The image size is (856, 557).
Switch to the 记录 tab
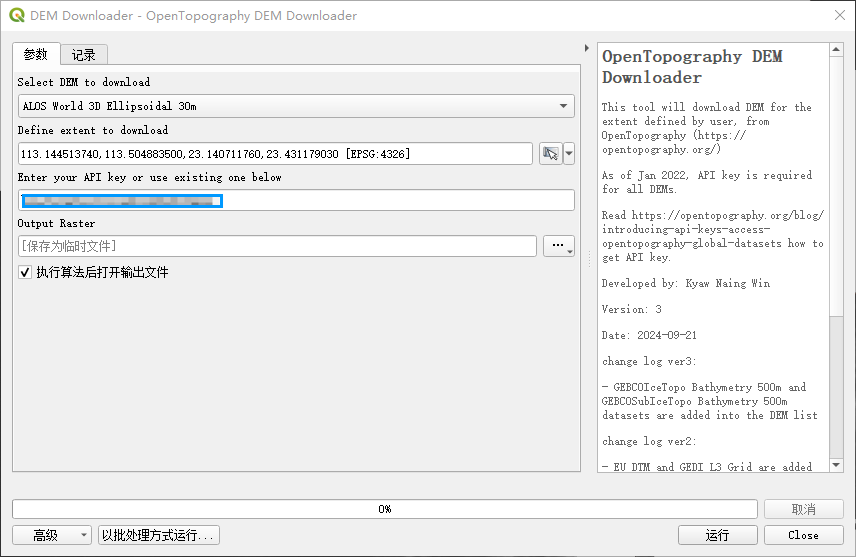tap(84, 55)
